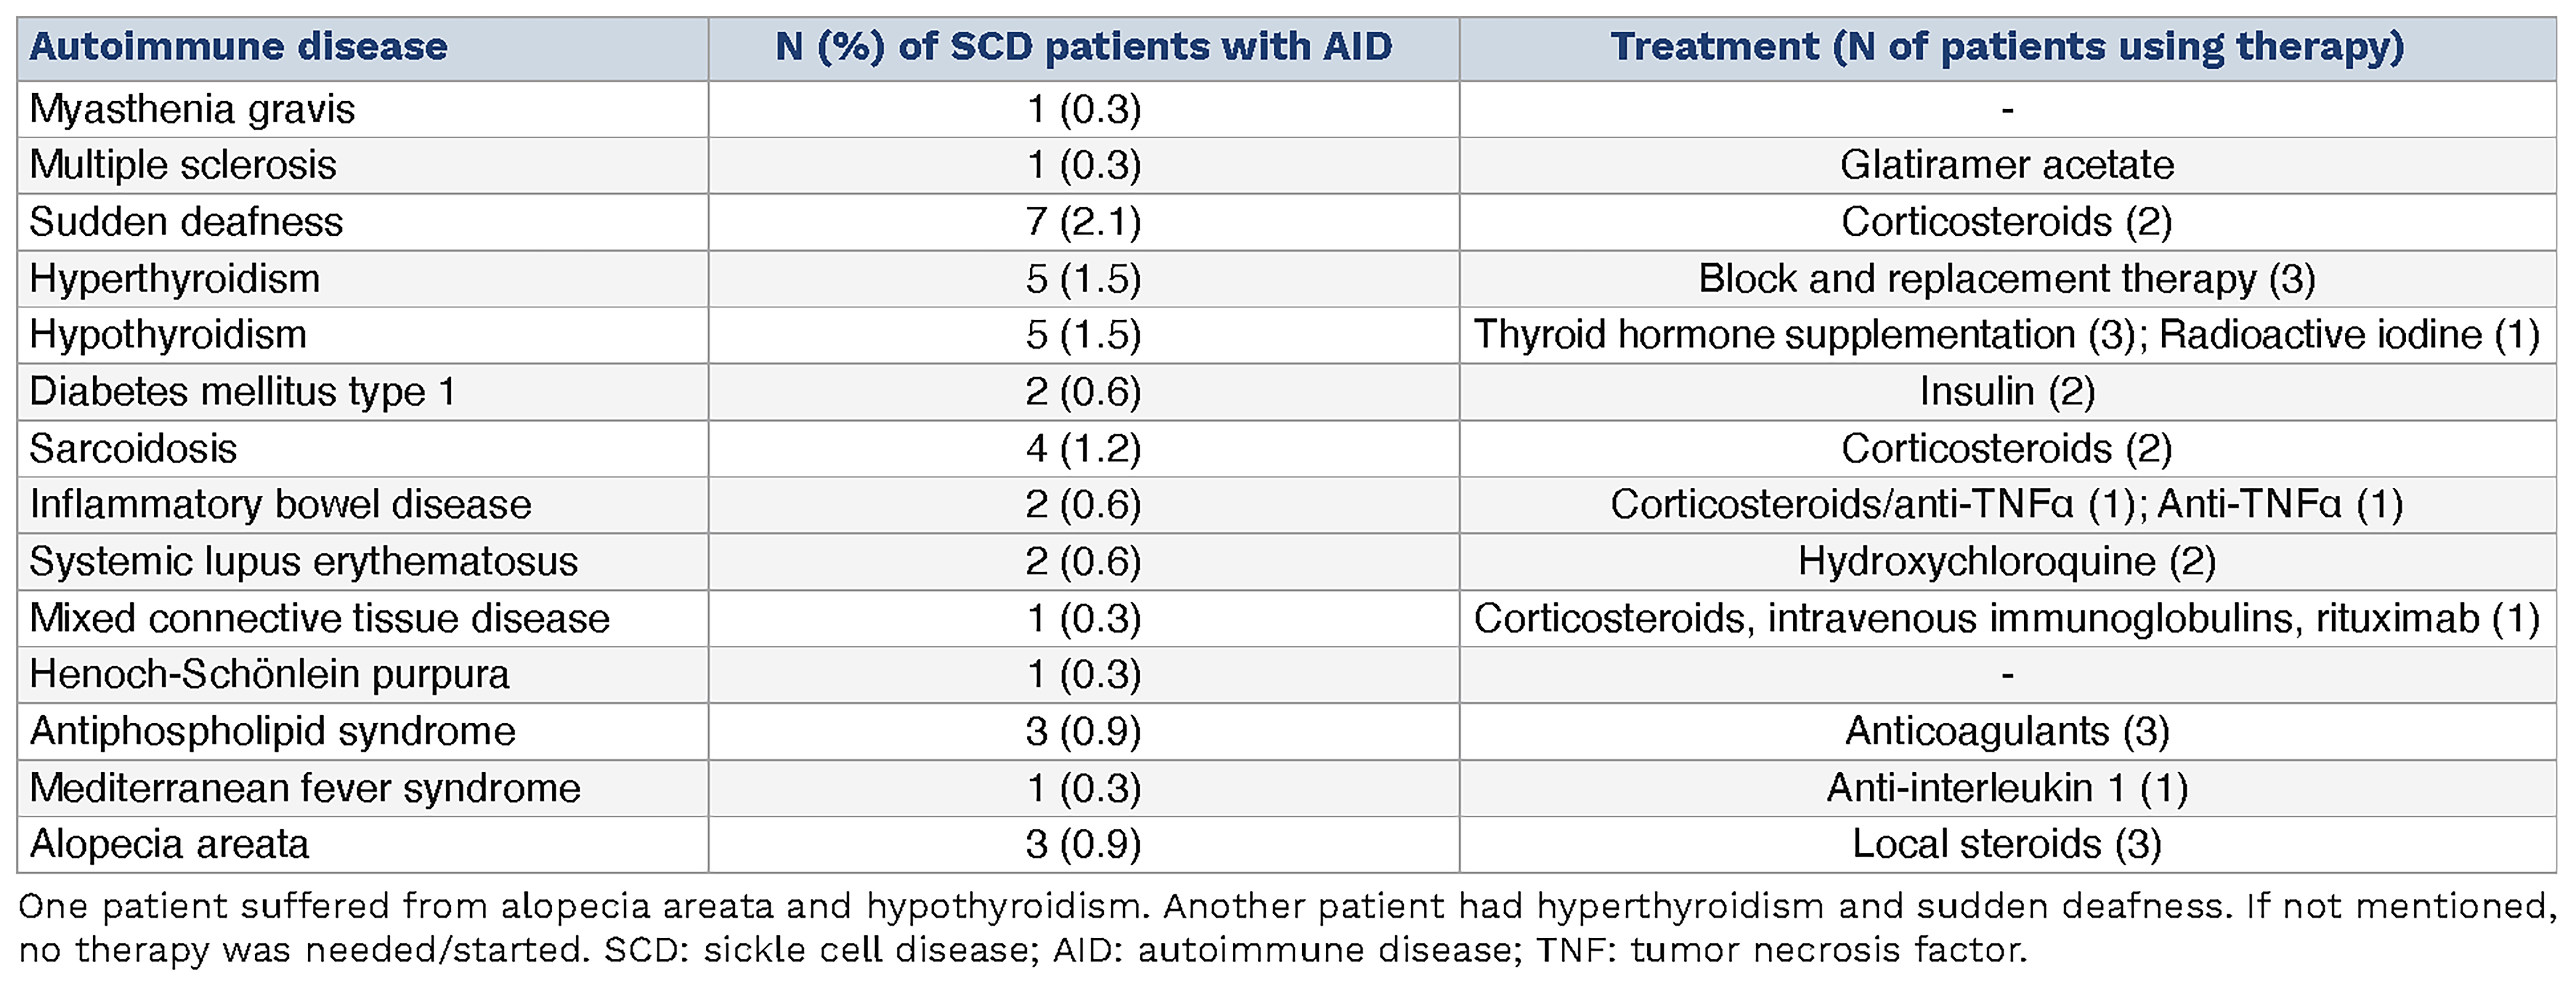The width and height of the screenshot is (2576, 991).
Task: Click the 'Diabetes mellitus type 1' cell
Action: pyautogui.click(x=243, y=392)
